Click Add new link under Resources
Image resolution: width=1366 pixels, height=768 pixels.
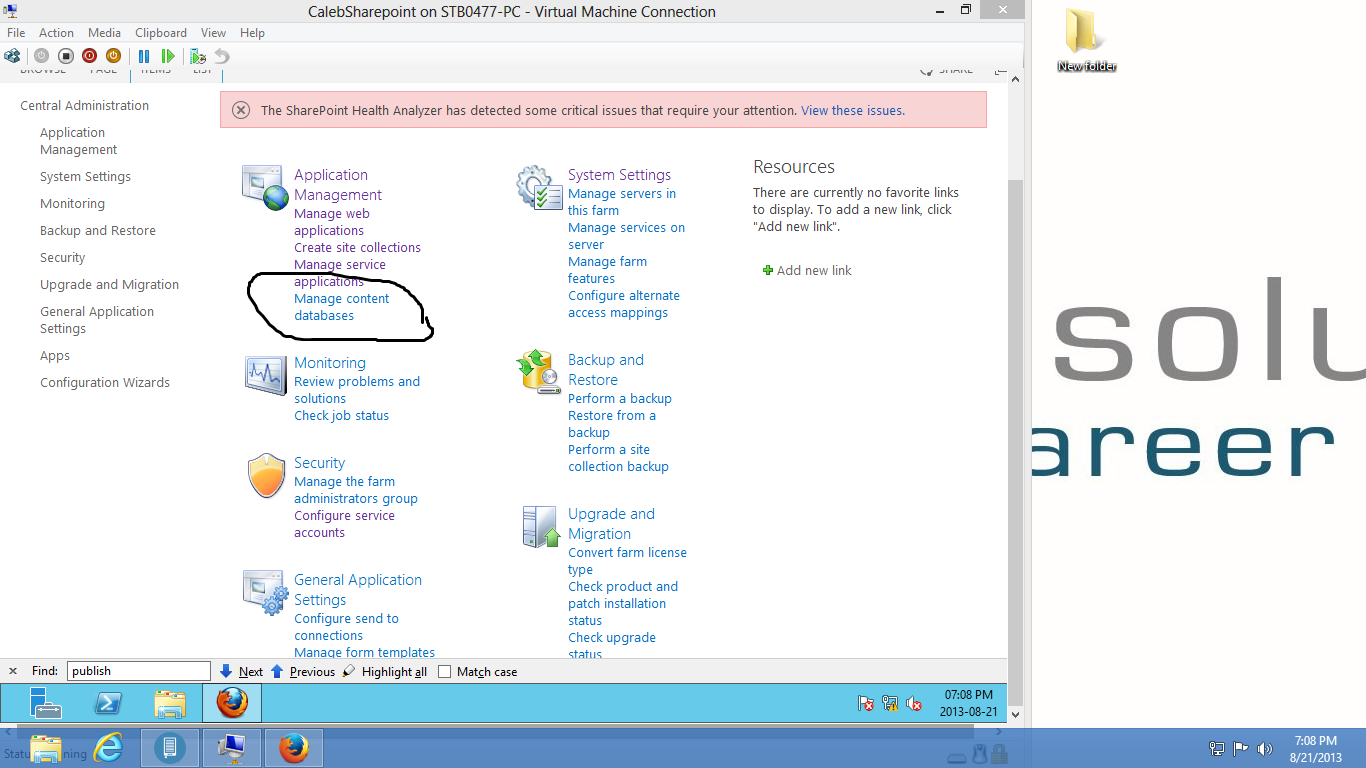click(x=807, y=271)
